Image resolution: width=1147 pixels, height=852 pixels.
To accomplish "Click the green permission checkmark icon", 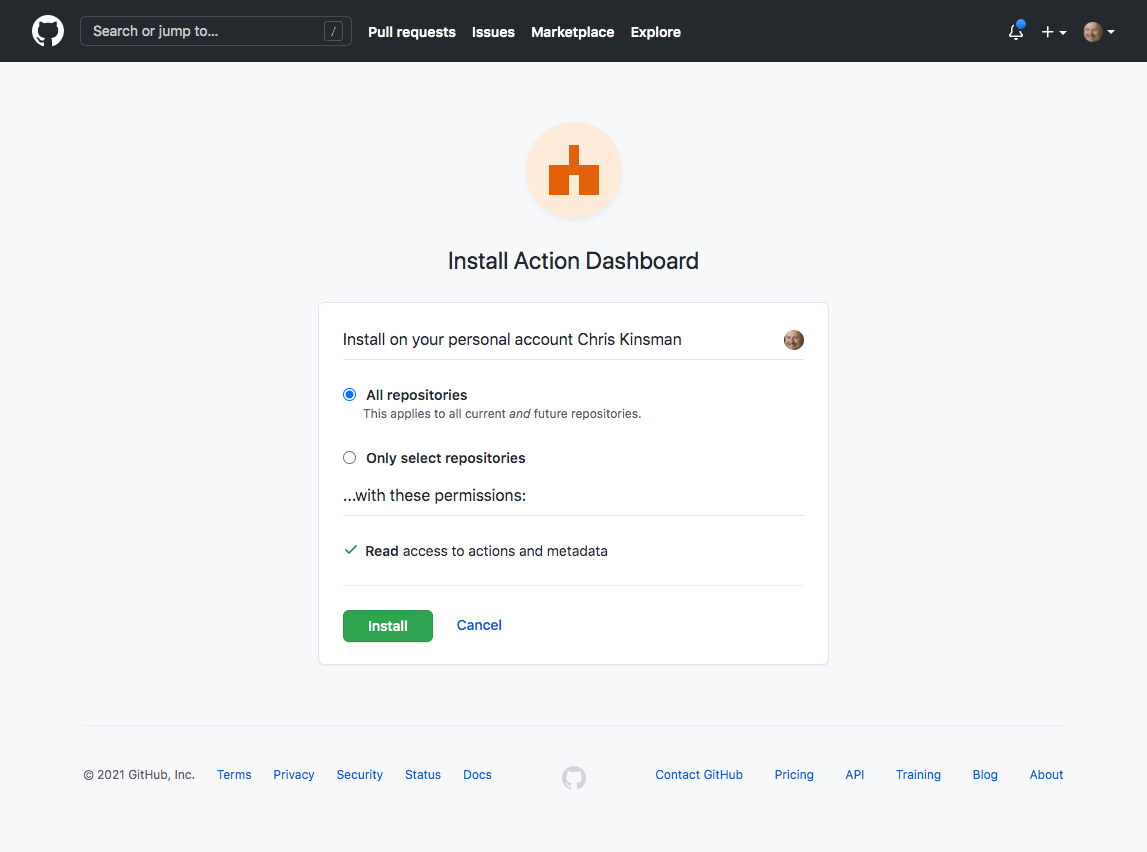I will click(x=350, y=550).
